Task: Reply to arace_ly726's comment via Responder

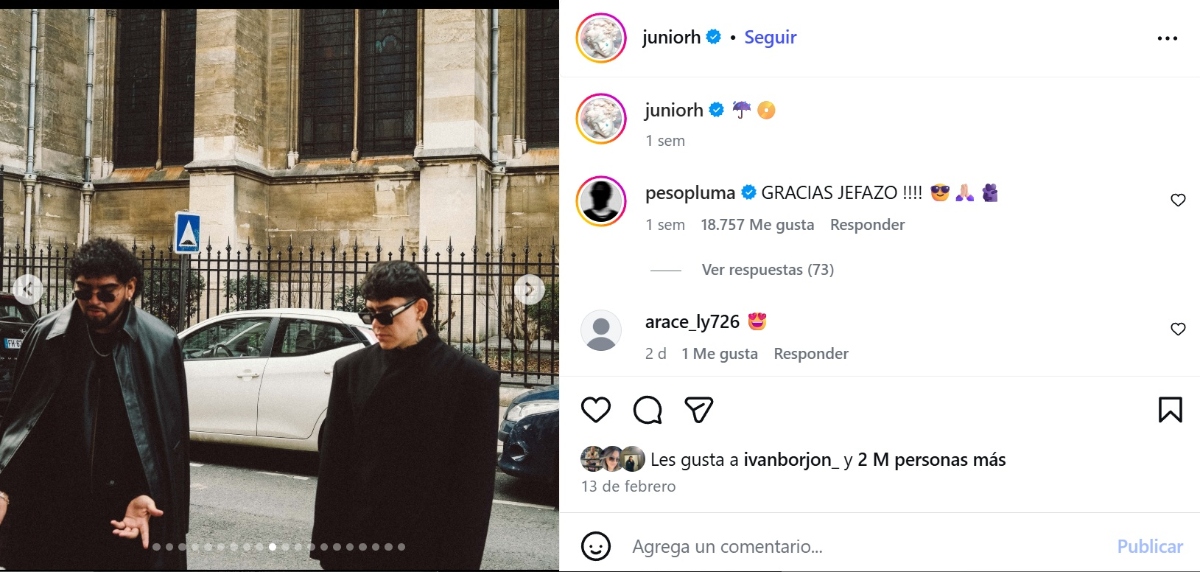Action: [811, 354]
